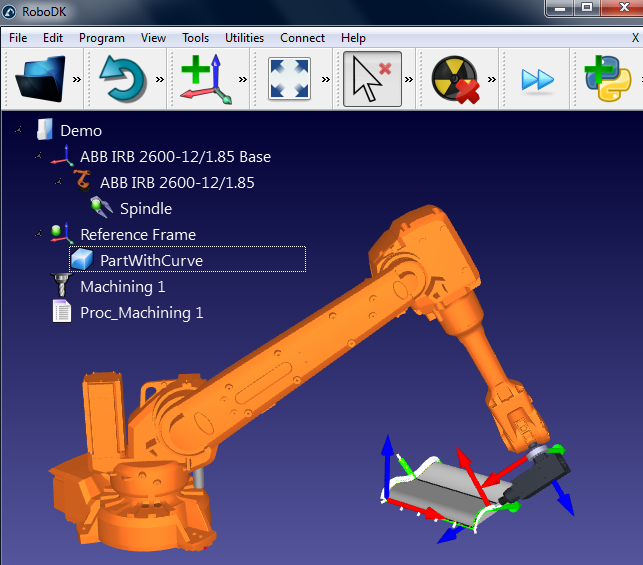Select the Reference Frame tree item

click(x=138, y=235)
